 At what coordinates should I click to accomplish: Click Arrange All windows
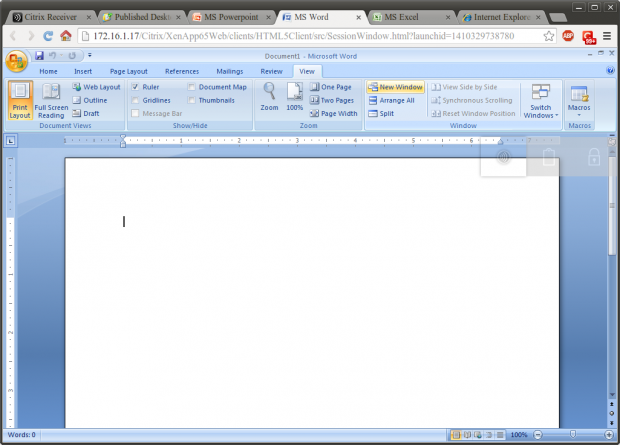click(x=391, y=100)
